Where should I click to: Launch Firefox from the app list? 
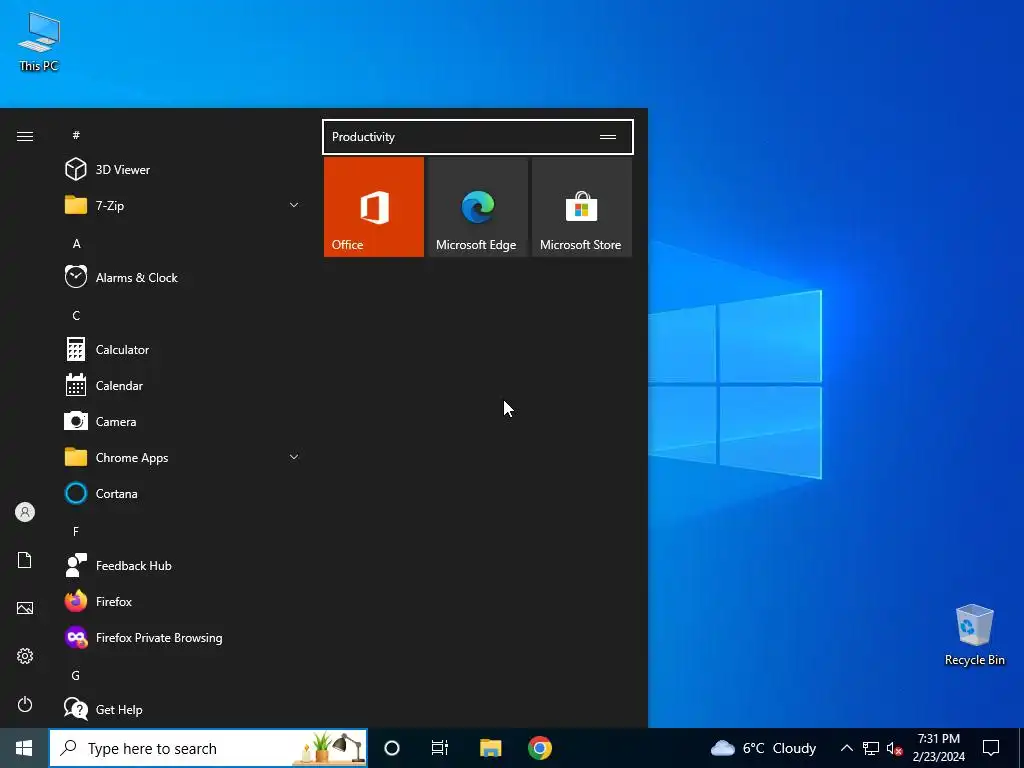click(183, 601)
